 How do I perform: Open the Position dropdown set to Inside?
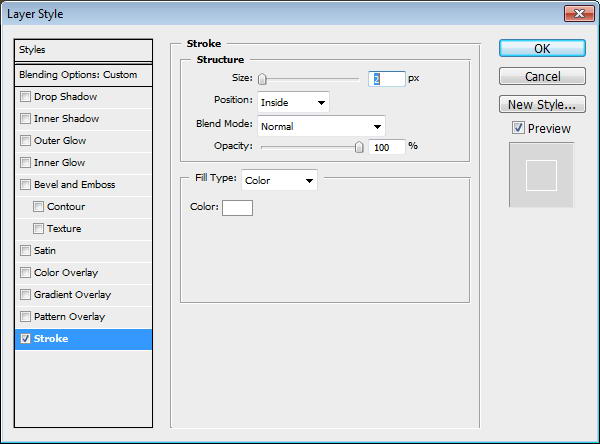coord(293,102)
